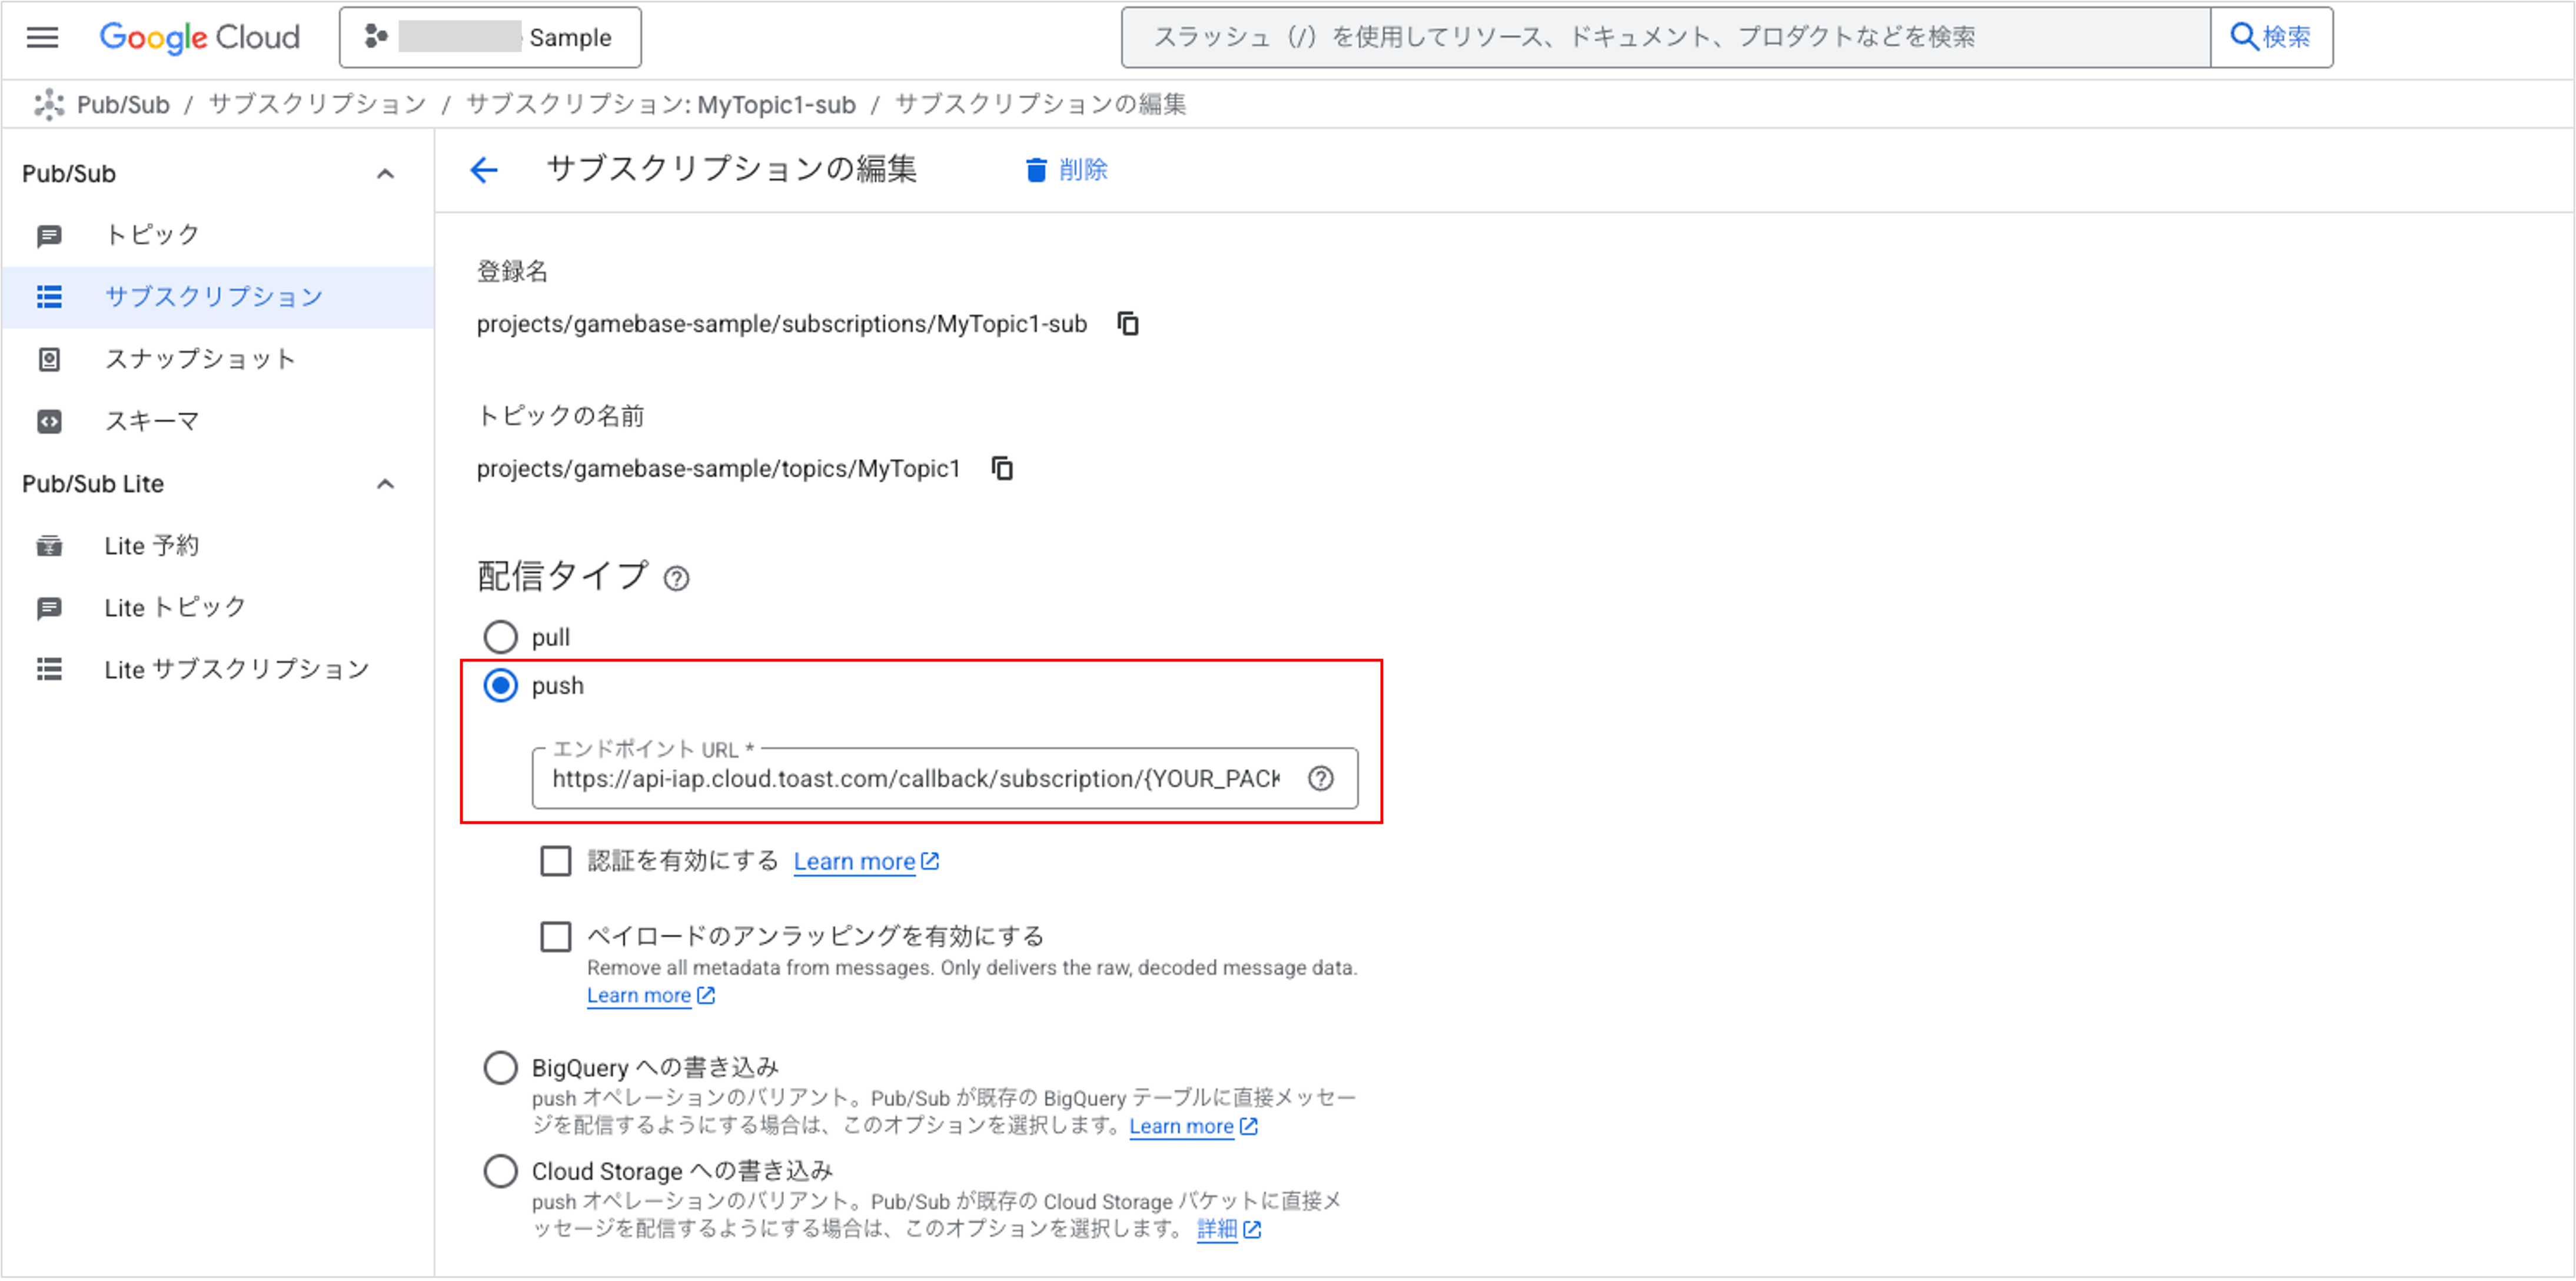Go back with the left arrow
Screen dimensions: 2576x1281
pyautogui.click(x=484, y=170)
